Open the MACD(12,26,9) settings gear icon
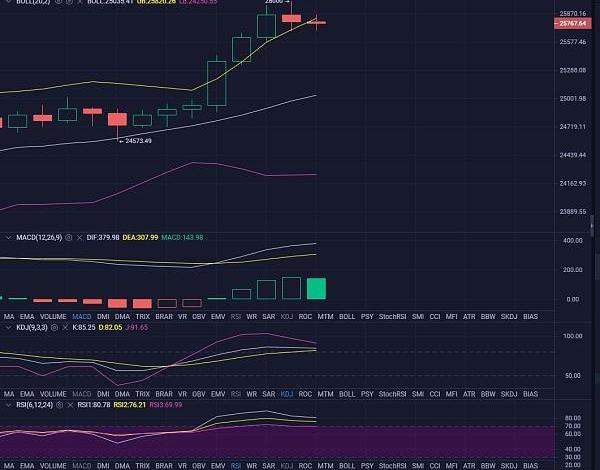This screenshot has width=600, height=470. coord(67,237)
